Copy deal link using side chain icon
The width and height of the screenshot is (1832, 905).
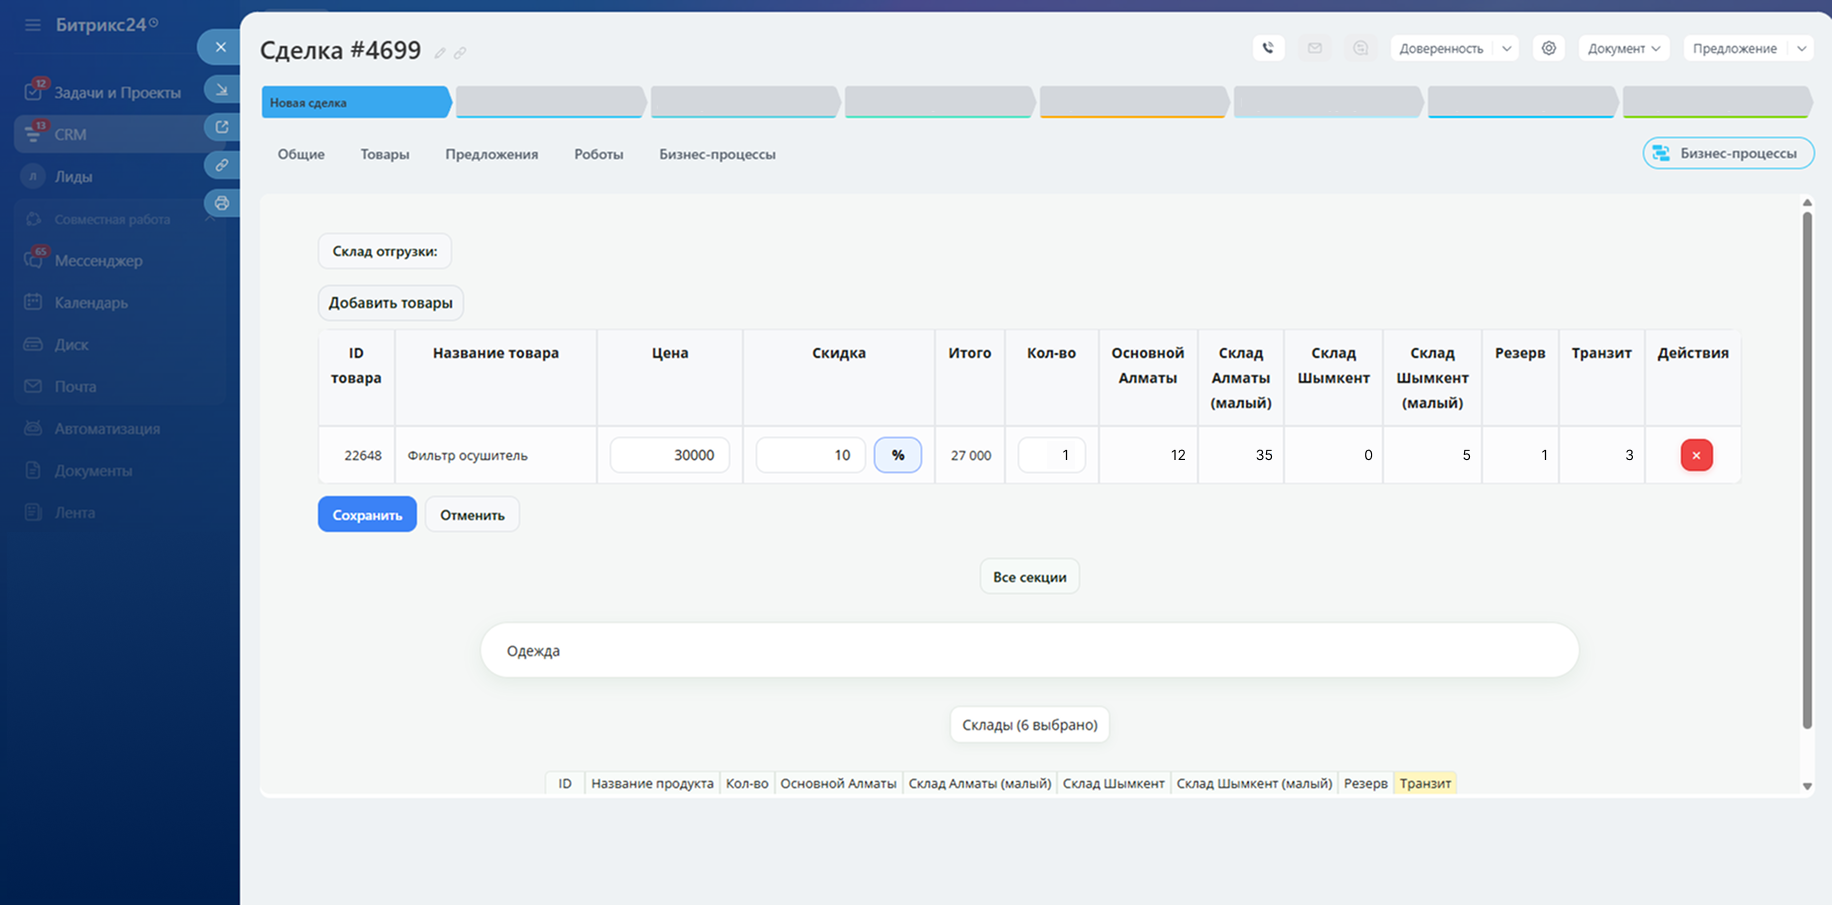(221, 165)
